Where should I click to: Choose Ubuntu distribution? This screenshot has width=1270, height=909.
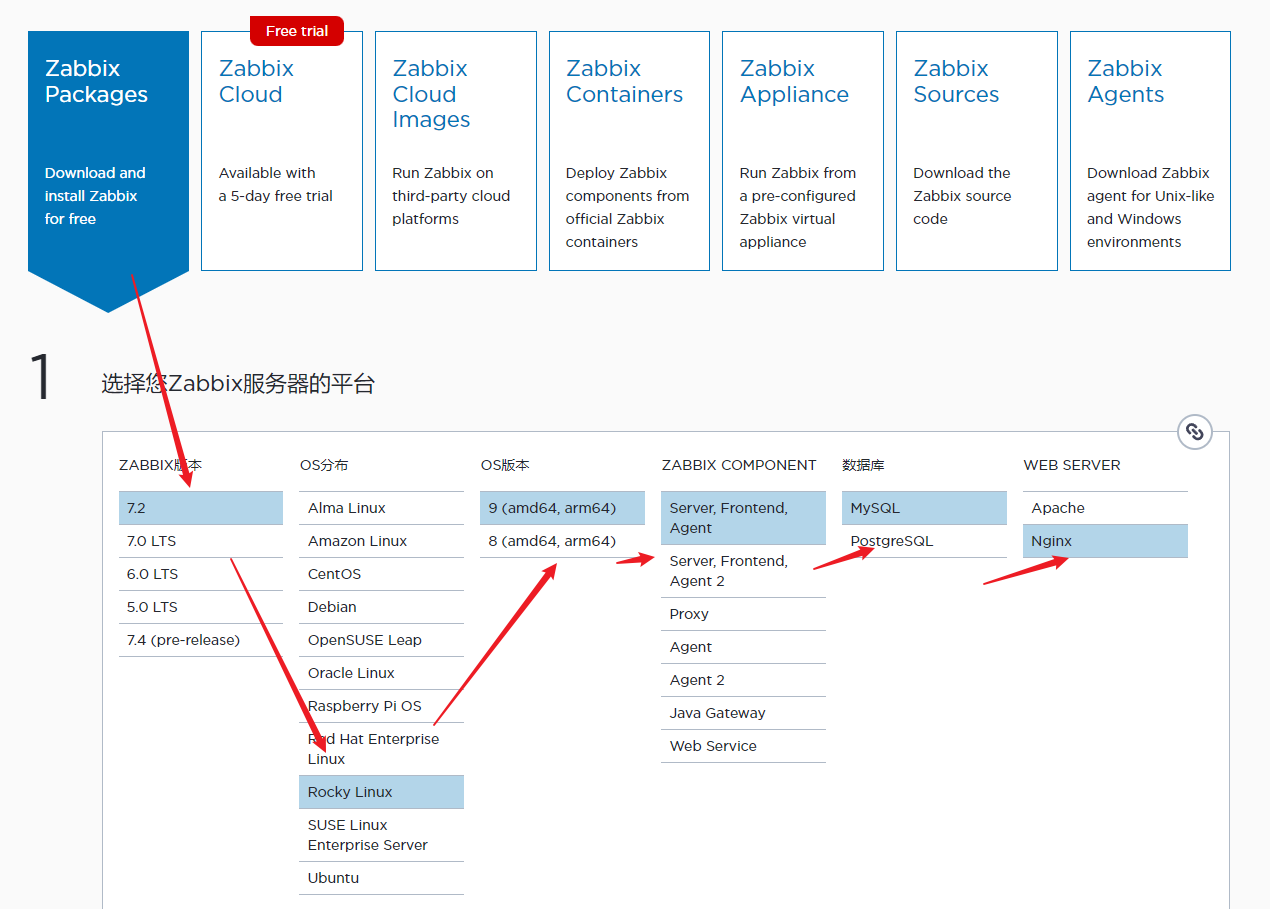tap(382, 878)
